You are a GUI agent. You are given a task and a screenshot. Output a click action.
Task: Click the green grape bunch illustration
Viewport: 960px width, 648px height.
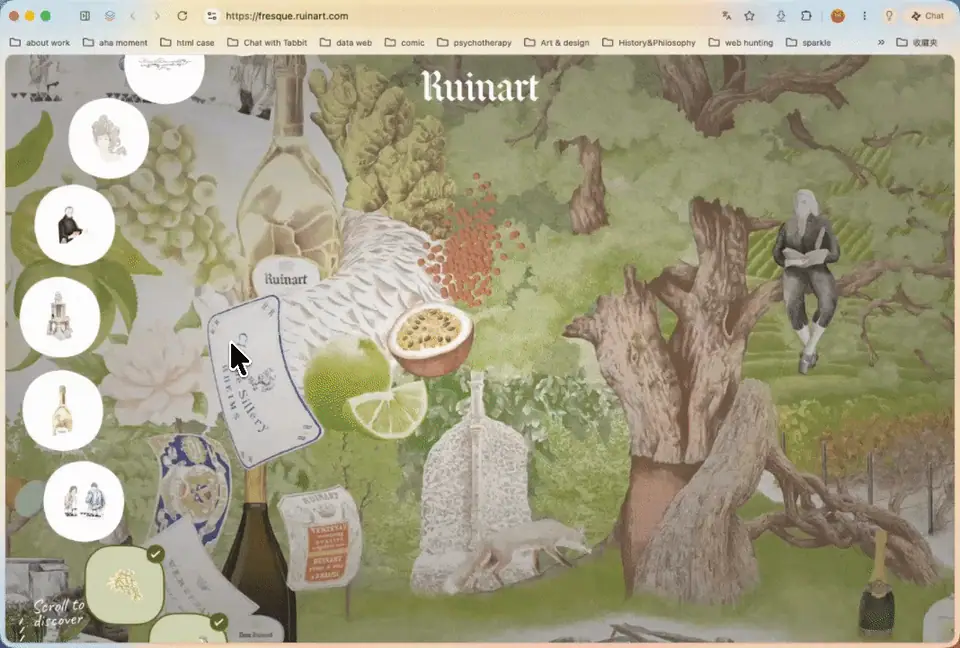(x=170, y=196)
